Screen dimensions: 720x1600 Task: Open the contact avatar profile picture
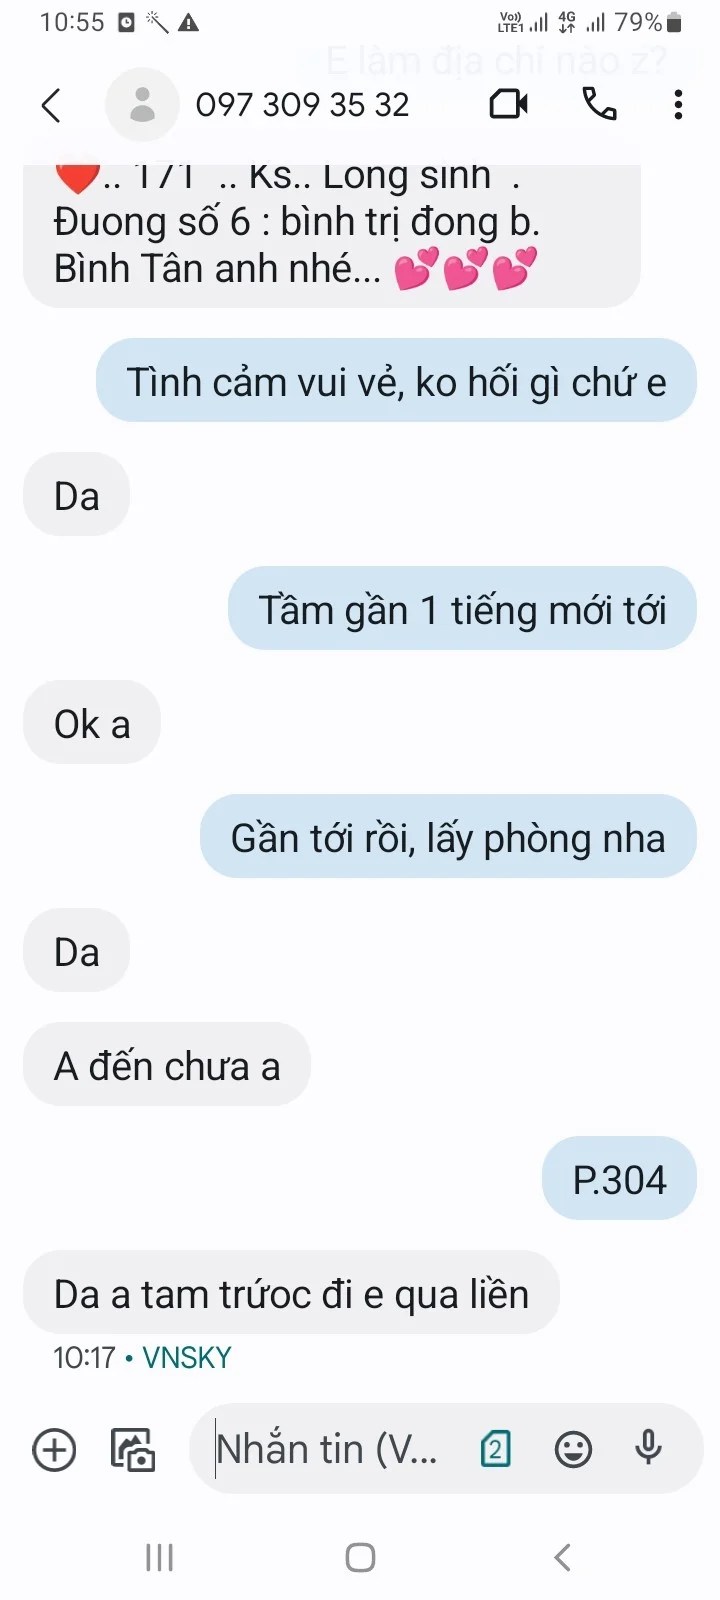[x=142, y=104]
